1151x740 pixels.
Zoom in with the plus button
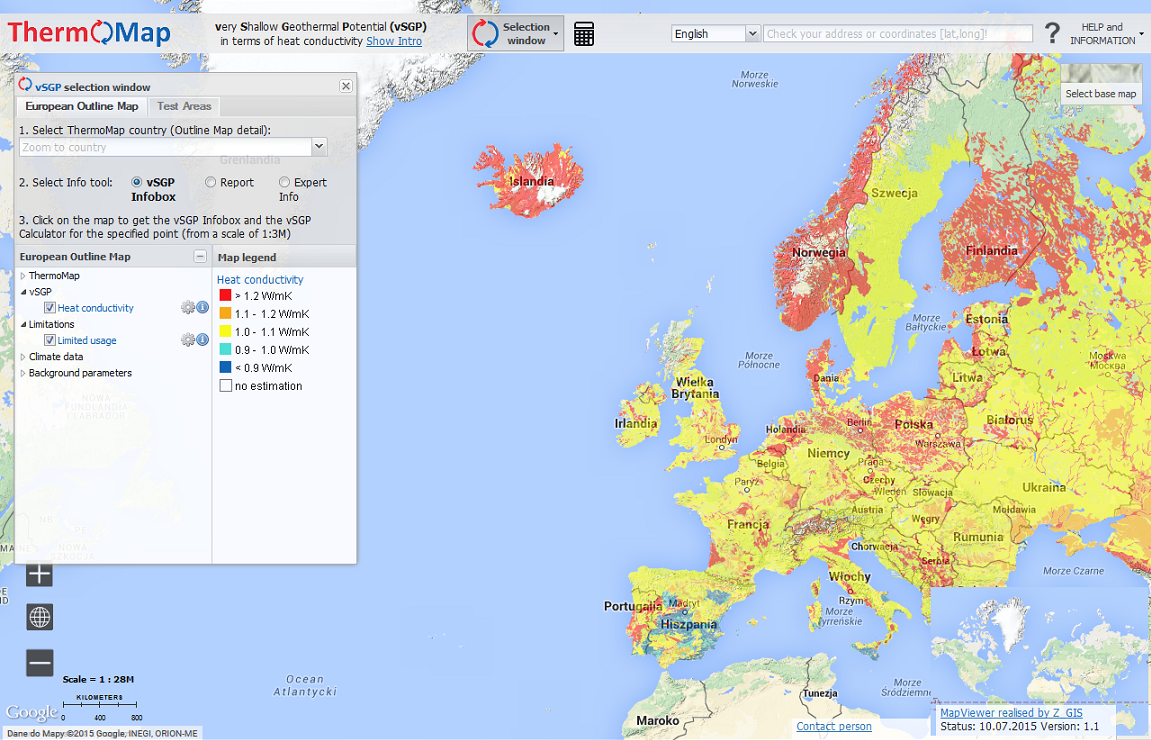point(40,573)
